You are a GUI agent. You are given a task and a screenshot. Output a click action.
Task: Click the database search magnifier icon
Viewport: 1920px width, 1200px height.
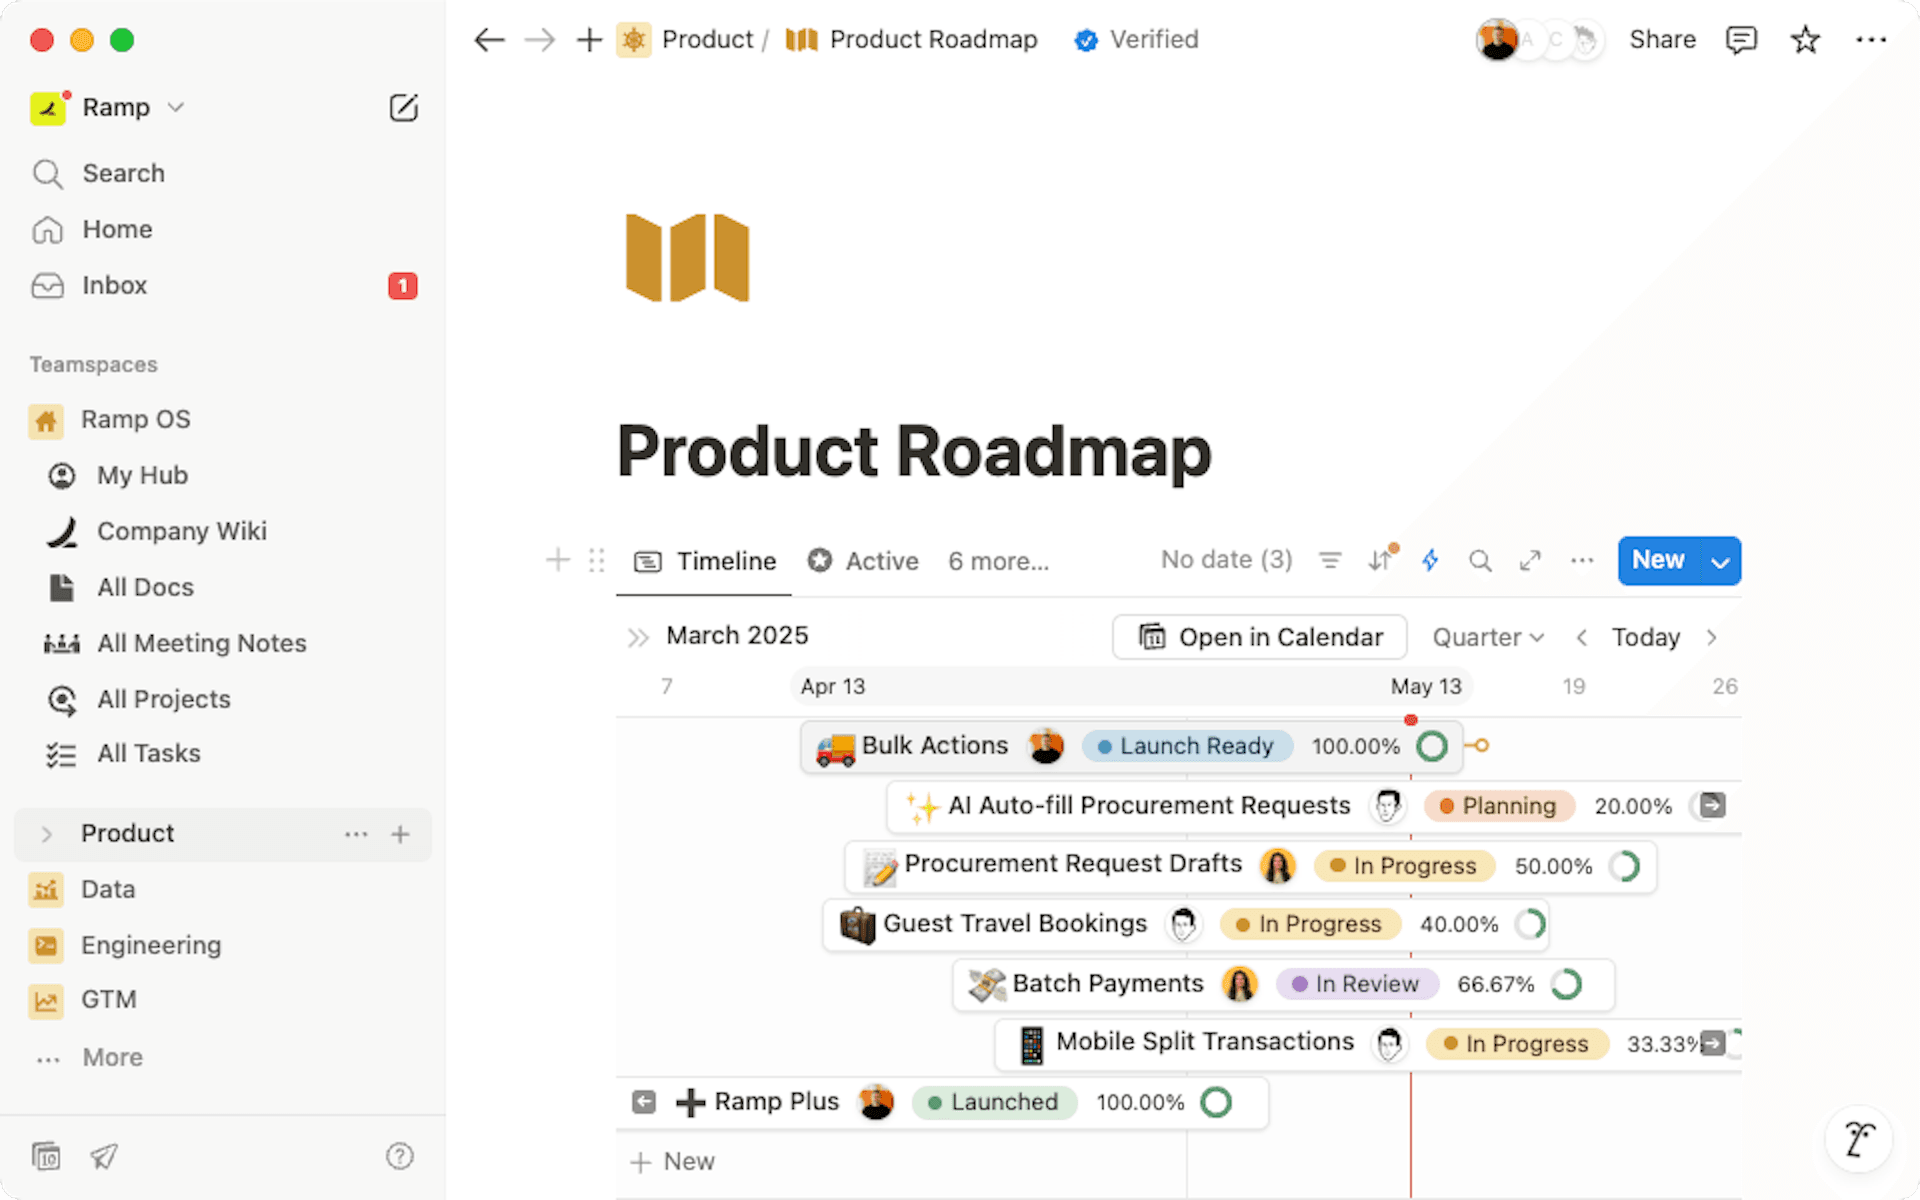coord(1480,561)
